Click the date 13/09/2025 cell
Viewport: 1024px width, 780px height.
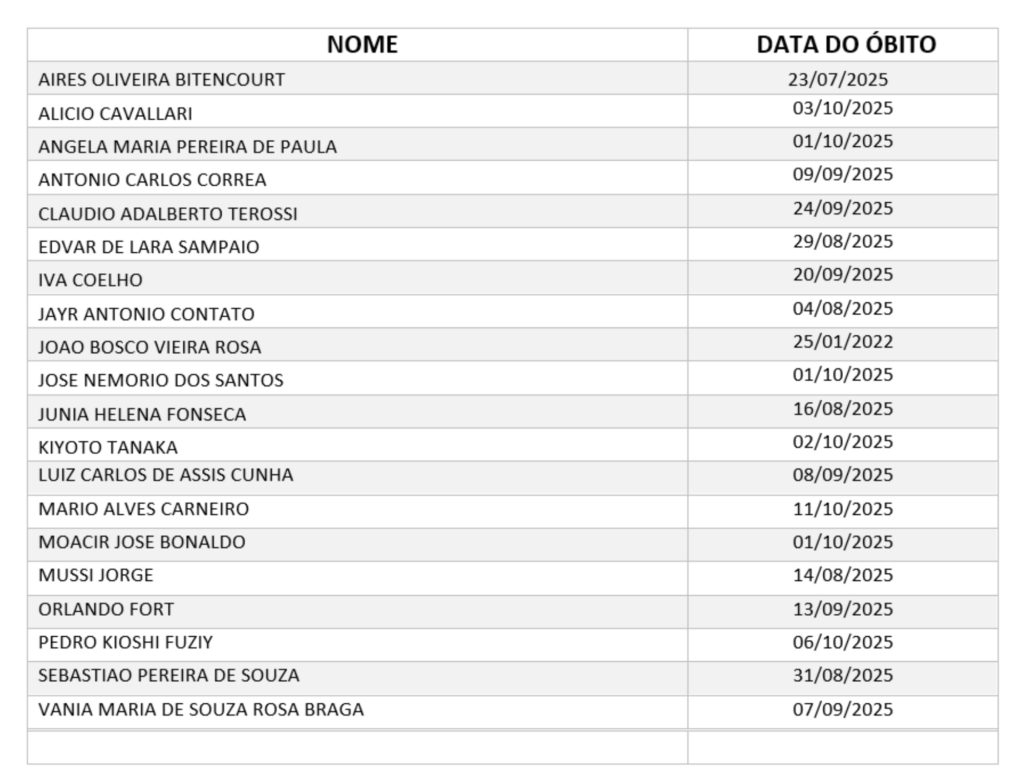[x=842, y=609]
